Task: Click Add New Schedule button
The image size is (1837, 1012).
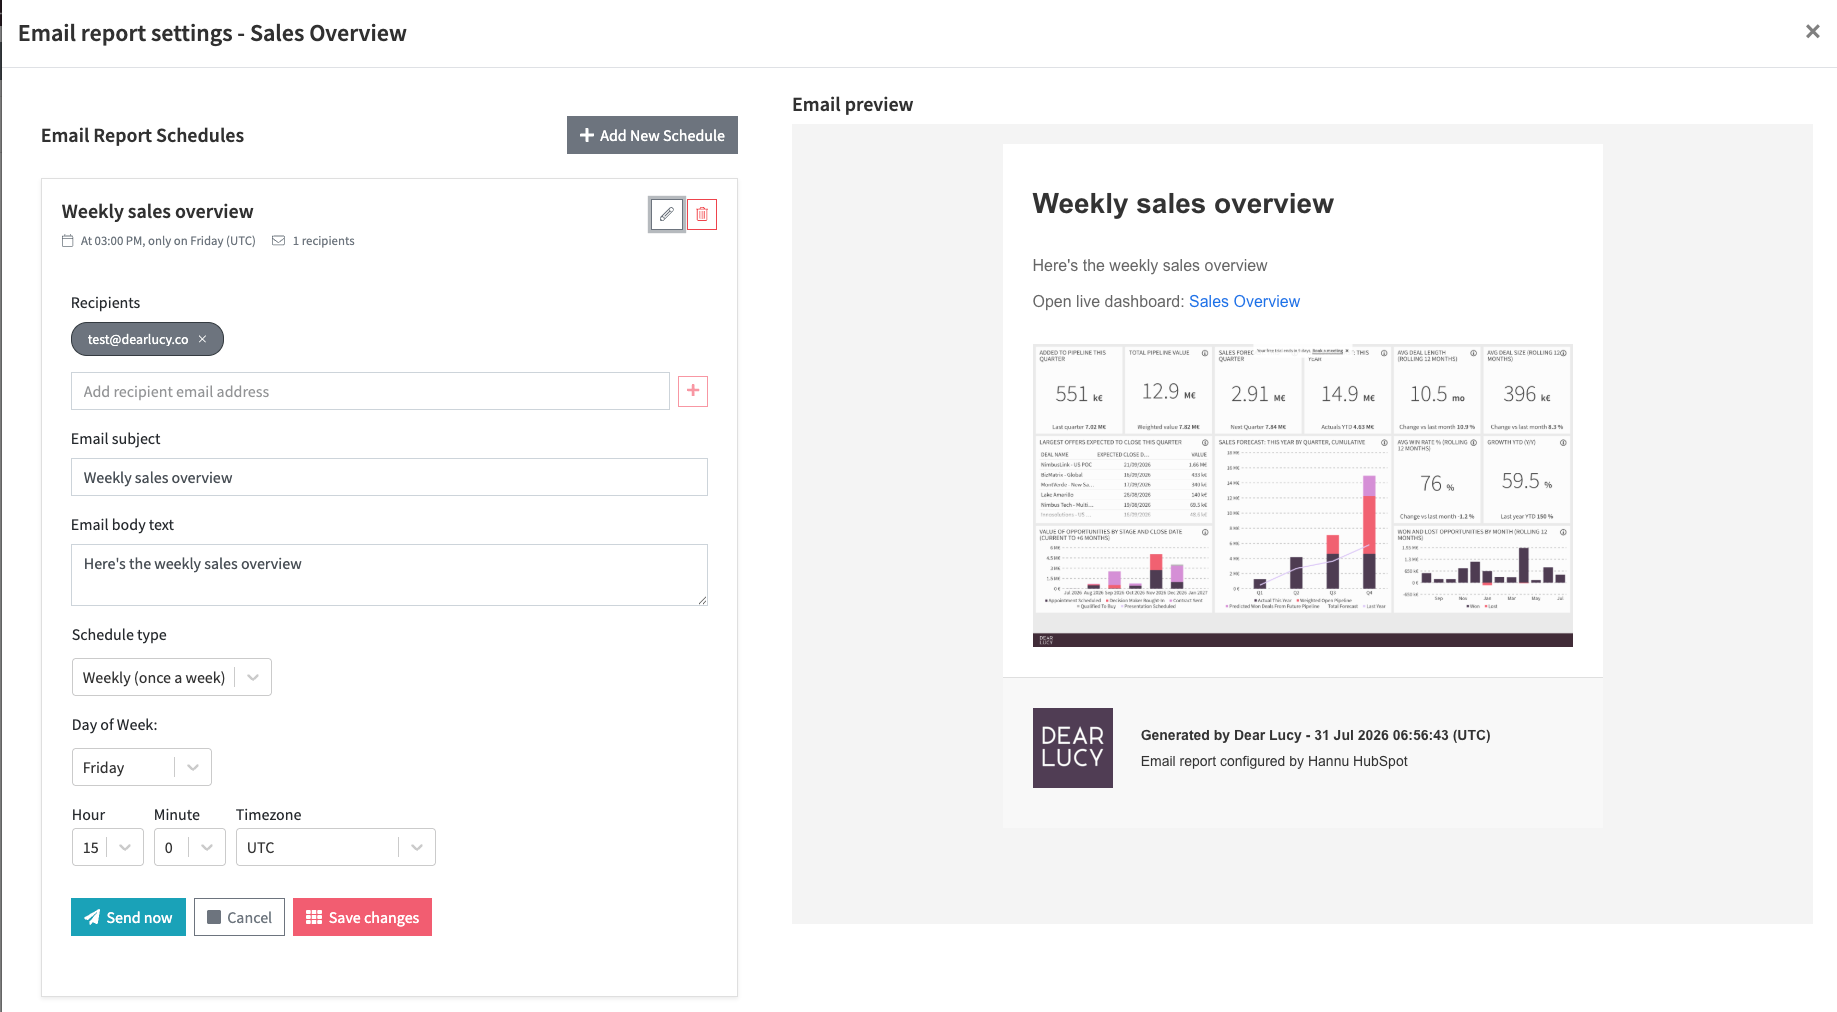Action: [652, 135]
